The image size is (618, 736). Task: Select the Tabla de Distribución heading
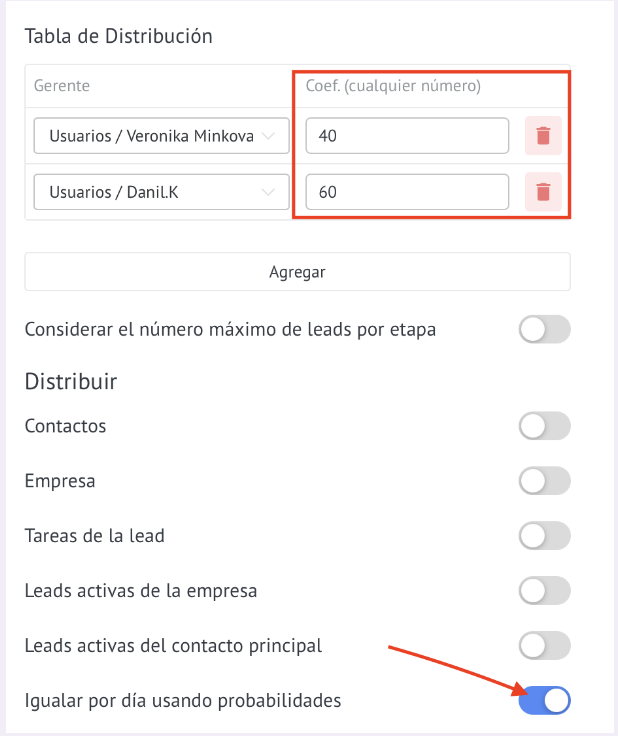(119, 36)
